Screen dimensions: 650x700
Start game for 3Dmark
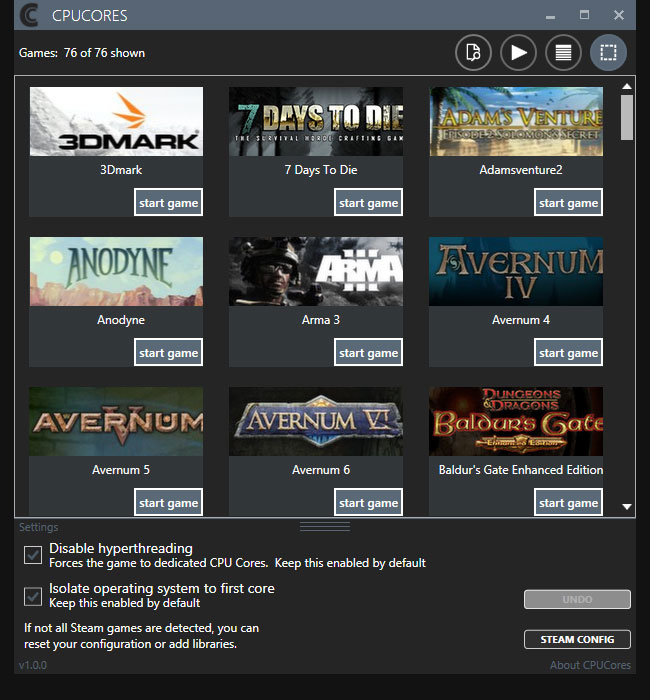pyautogui.click(x=168, y=202)
